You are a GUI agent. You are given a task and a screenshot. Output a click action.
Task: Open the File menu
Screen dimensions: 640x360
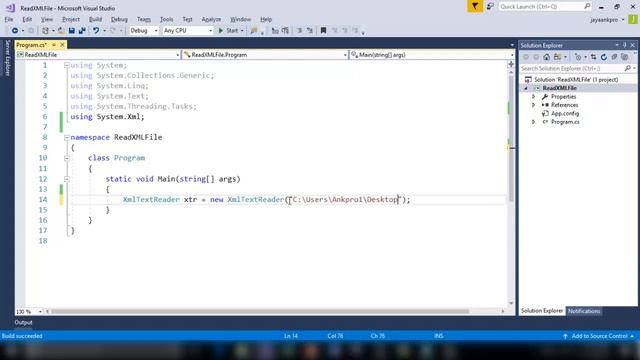pos(9,19)
